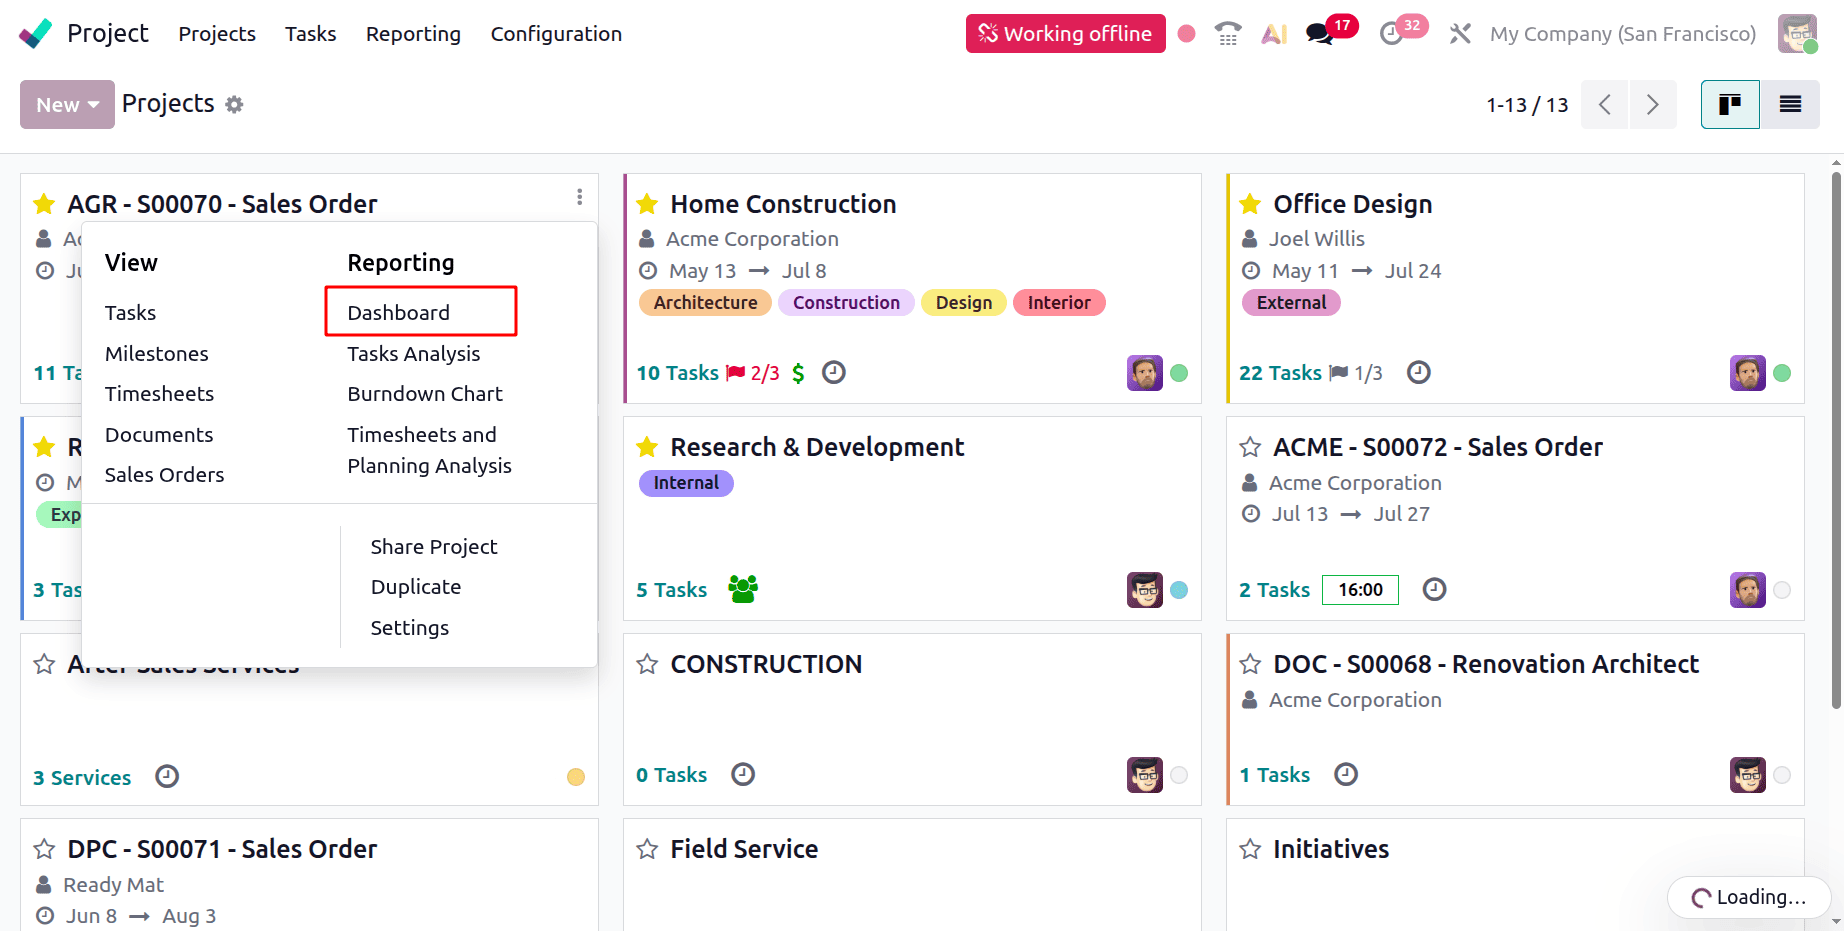Screen dimensions: 1844x931
Task: Click activity clock on ACME S00072 card
Action: (1435, 590)
